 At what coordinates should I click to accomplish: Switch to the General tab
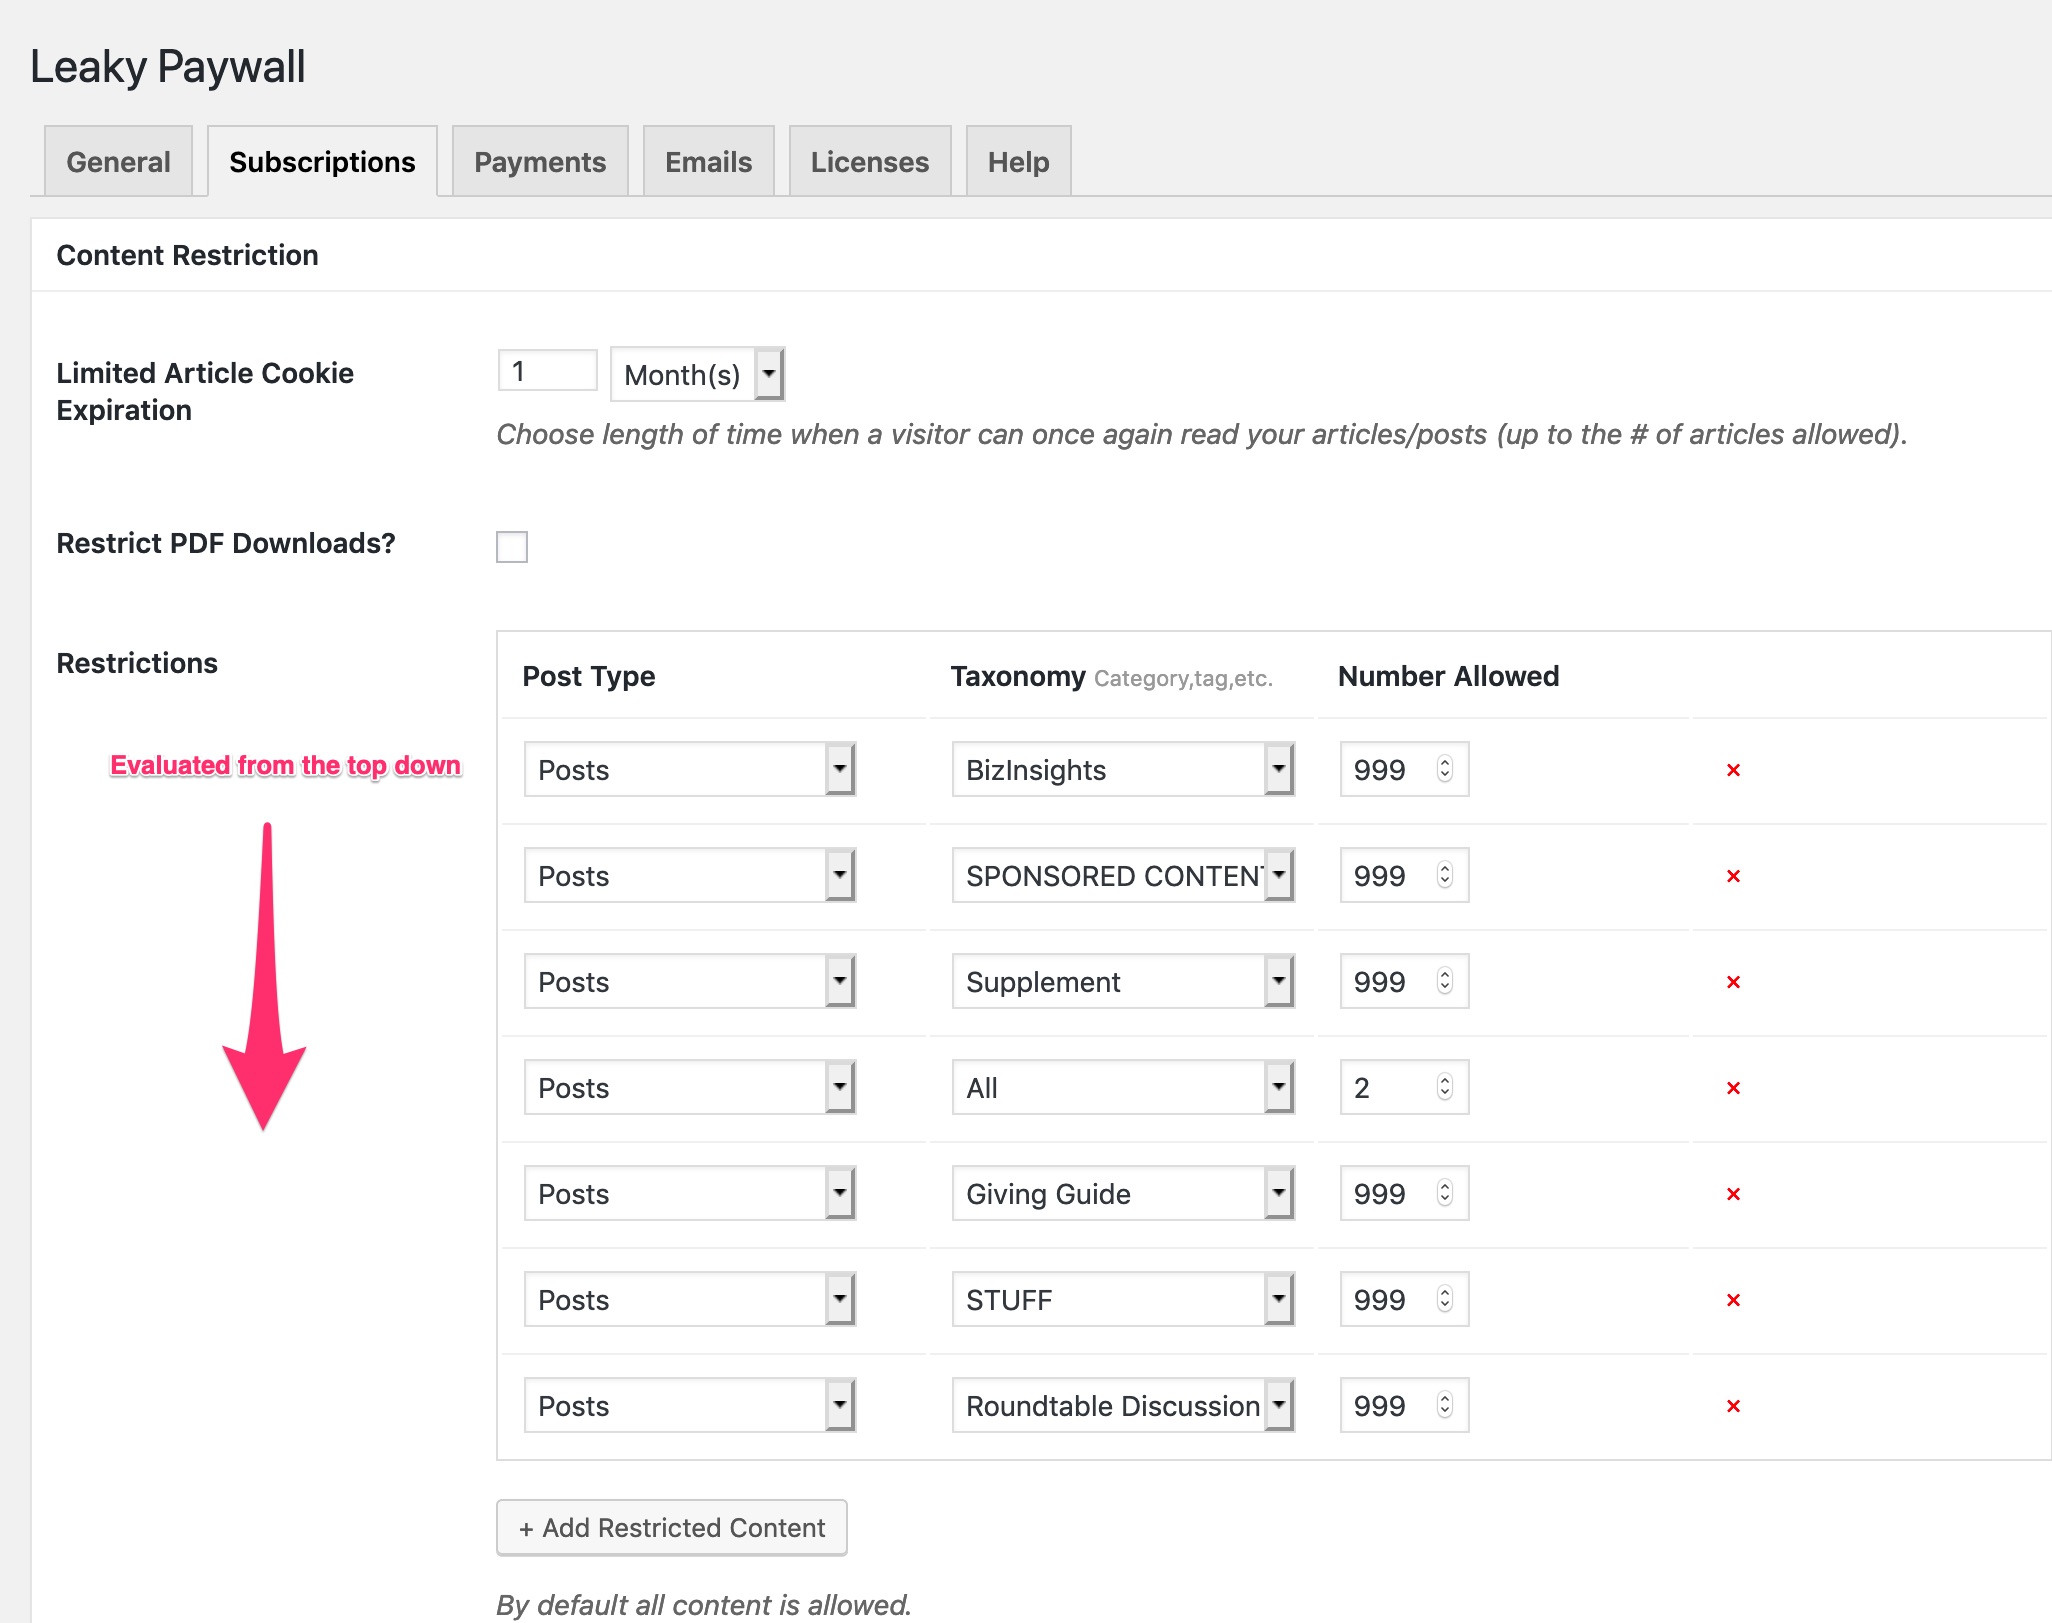pos(118,162)
